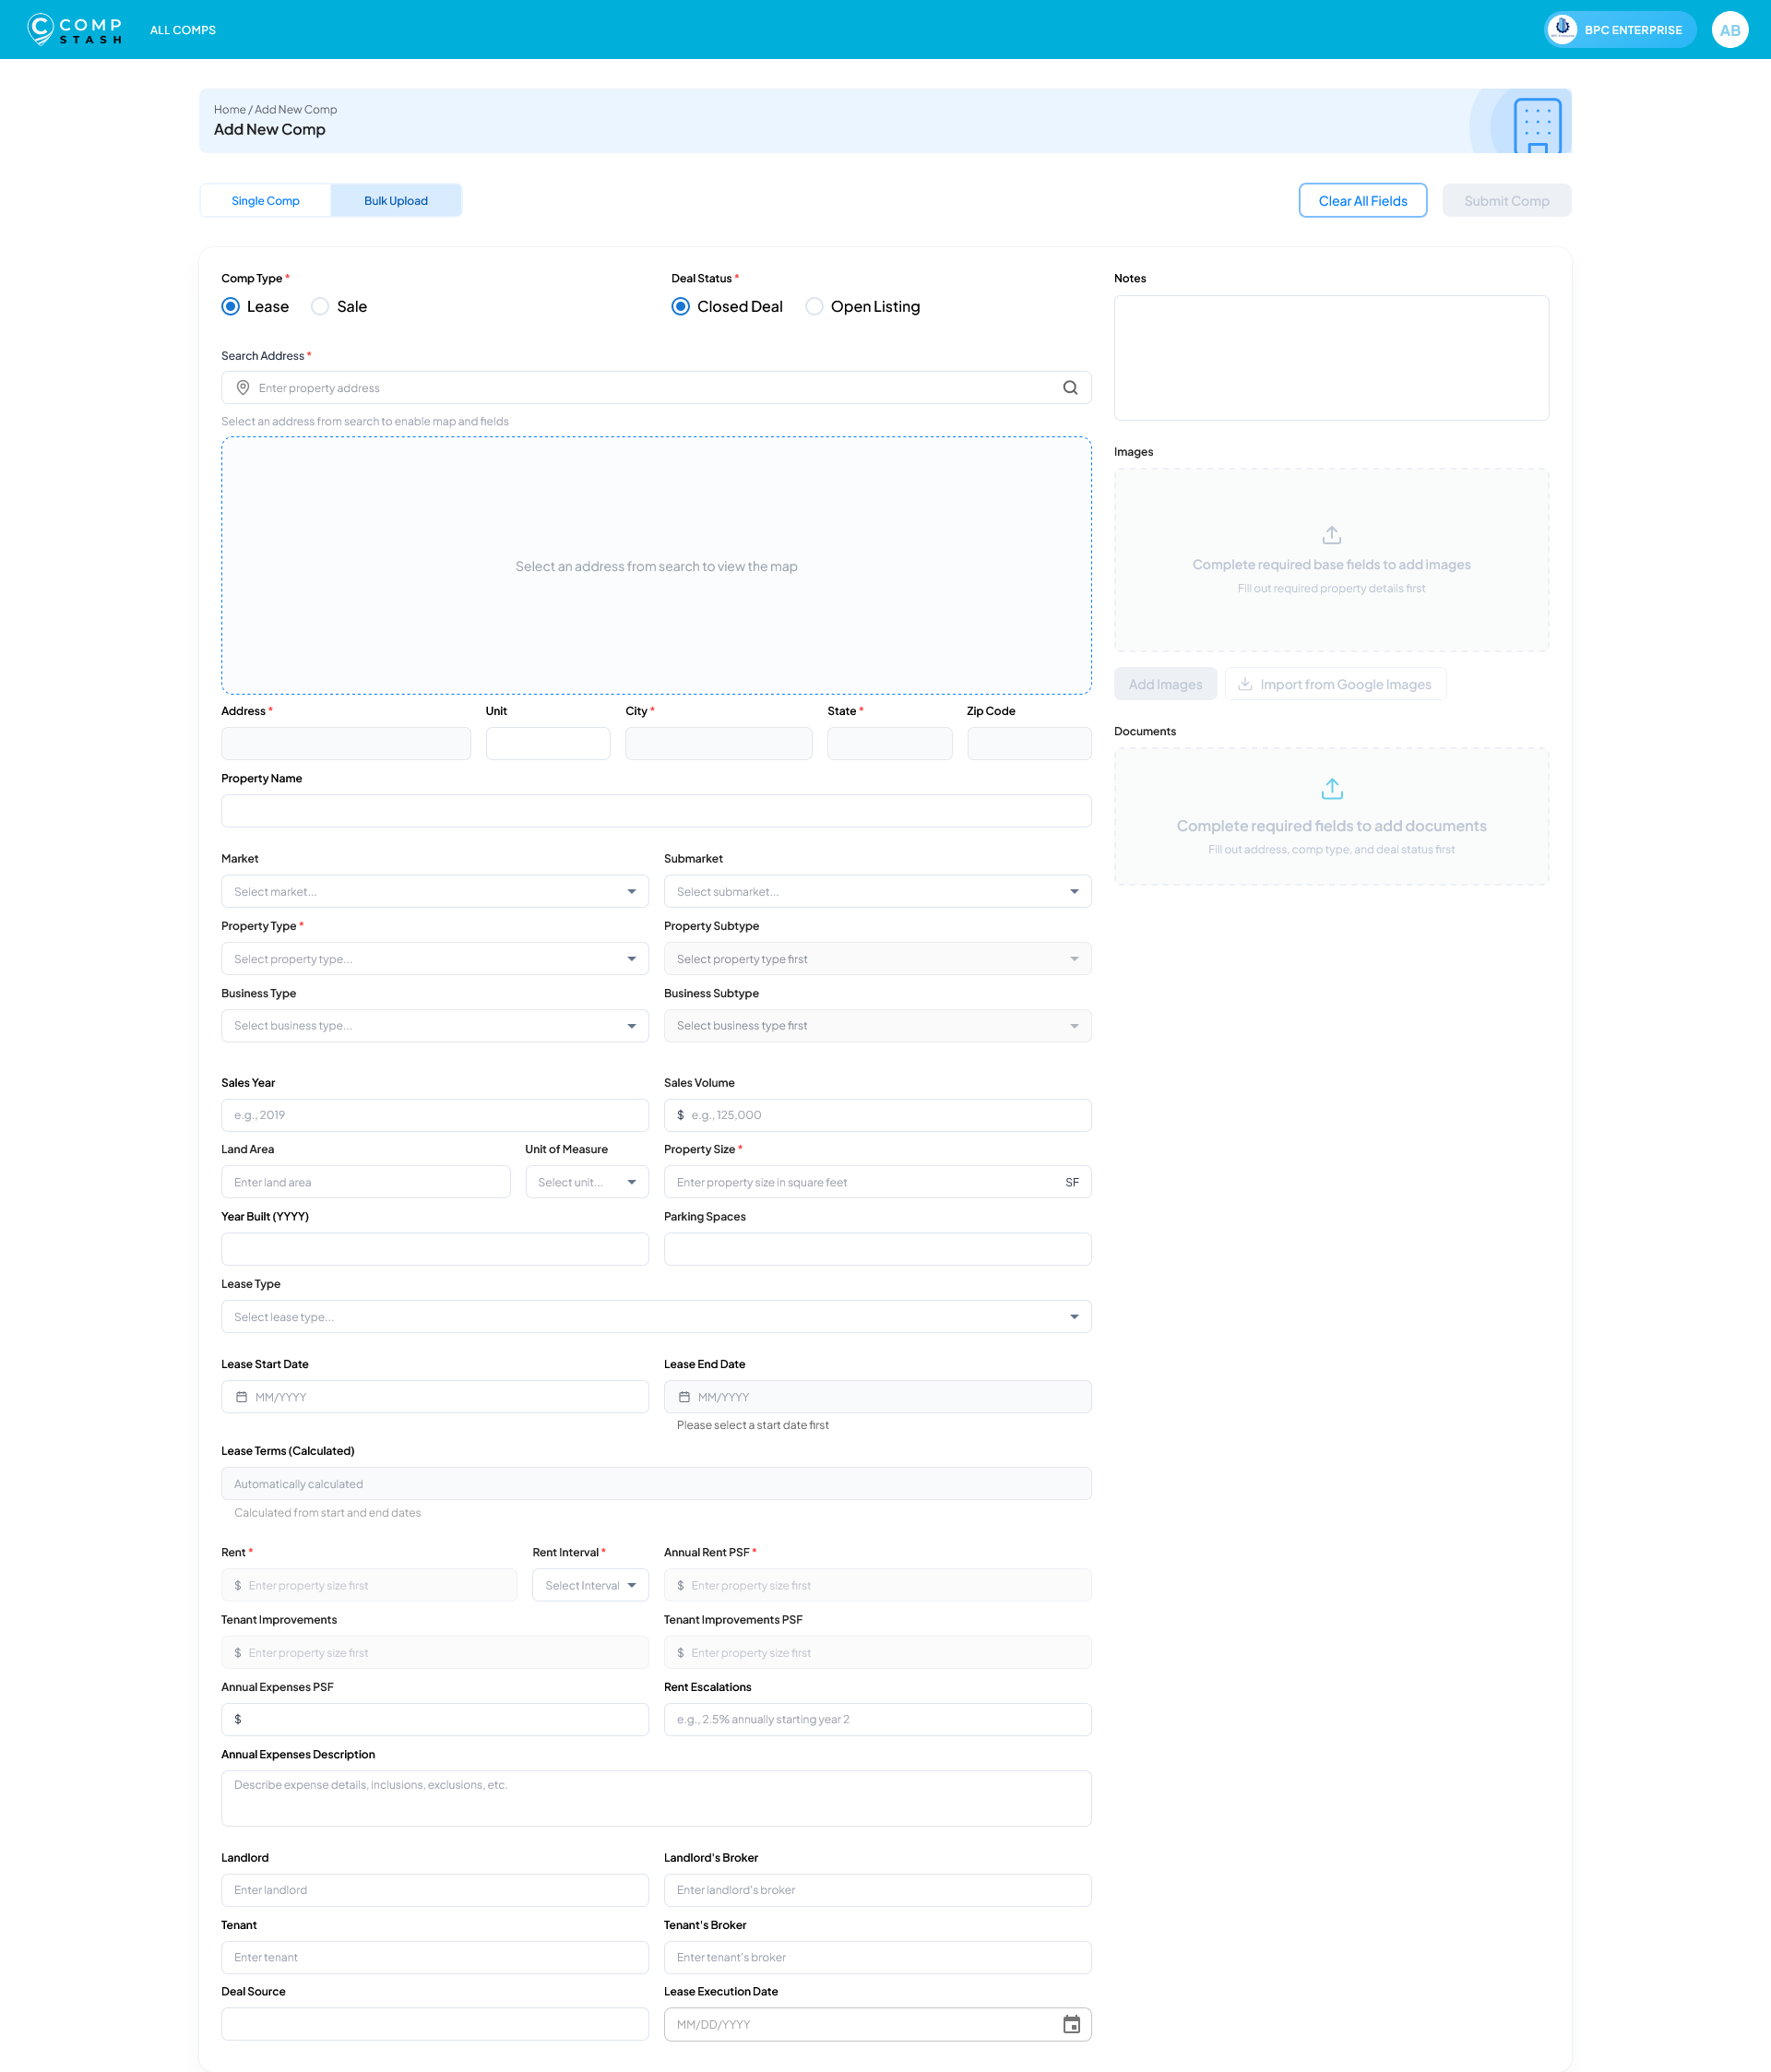
Task: Open the Rent Interval dropdown
Action: (590, 1585)
